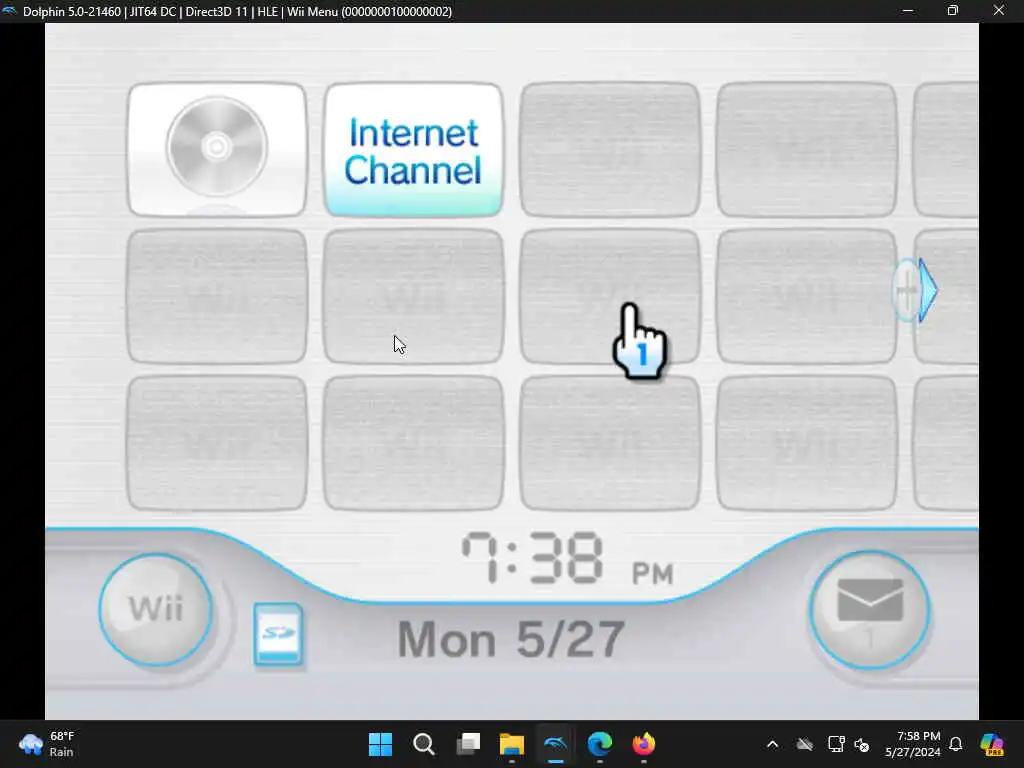
Task: Open File Explorer from taskbar
Action: (511, 744)
